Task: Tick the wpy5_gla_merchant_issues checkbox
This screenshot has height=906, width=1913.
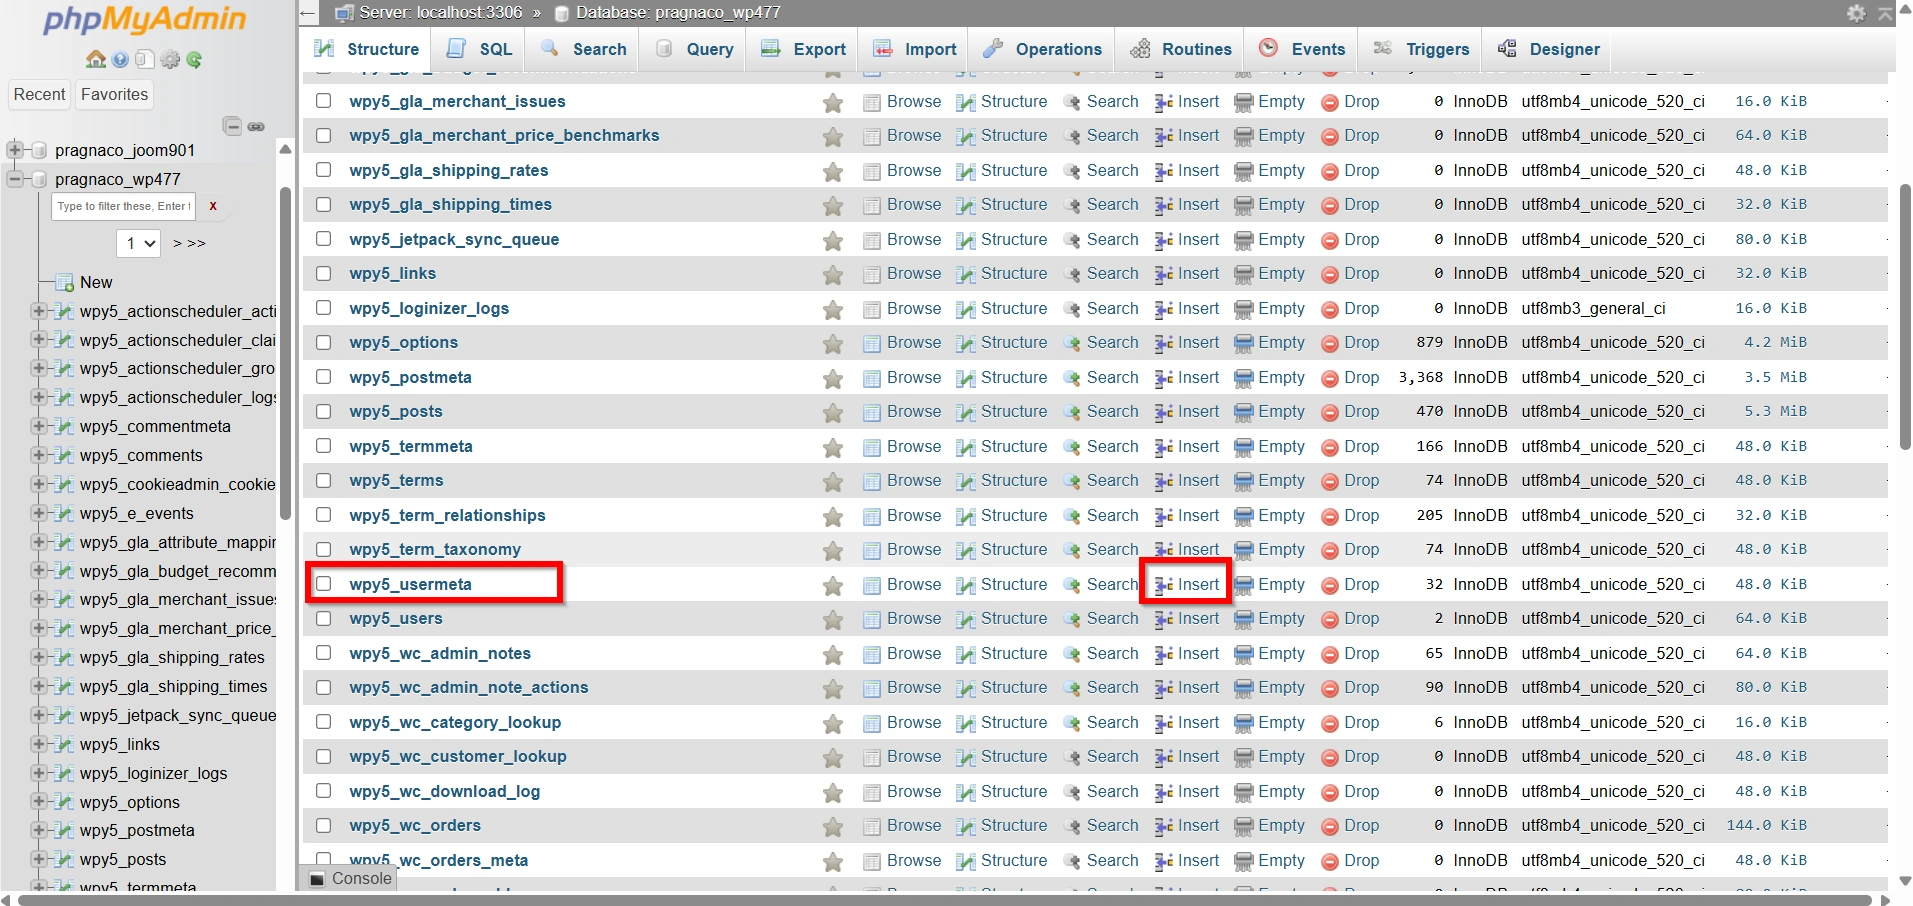Action: point(324,100)
